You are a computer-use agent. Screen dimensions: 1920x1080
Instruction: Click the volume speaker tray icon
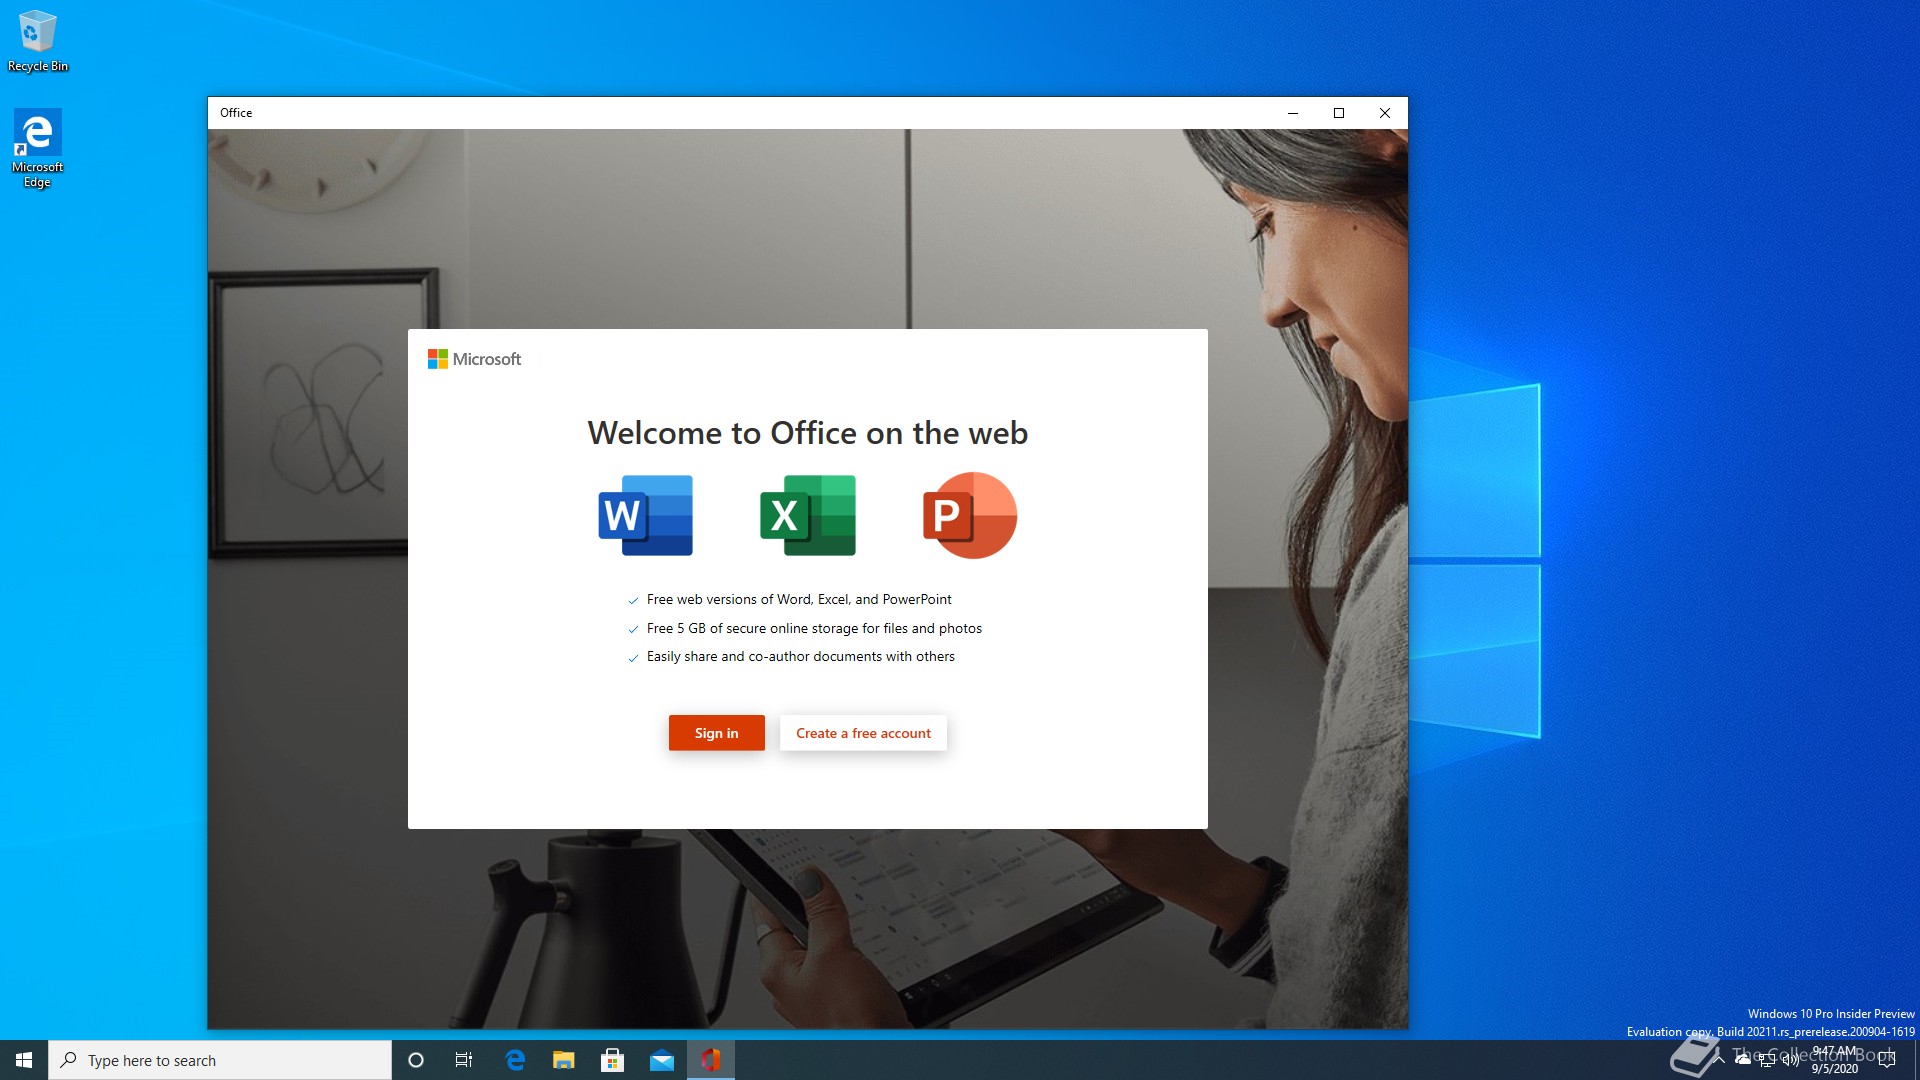click(x=1791, y=1060)
